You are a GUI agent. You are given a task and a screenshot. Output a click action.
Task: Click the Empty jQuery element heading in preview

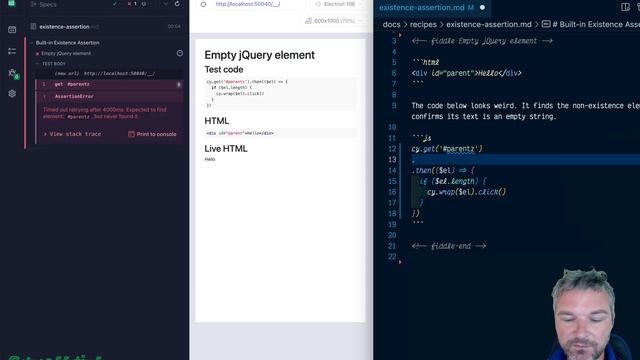[260, 55]
